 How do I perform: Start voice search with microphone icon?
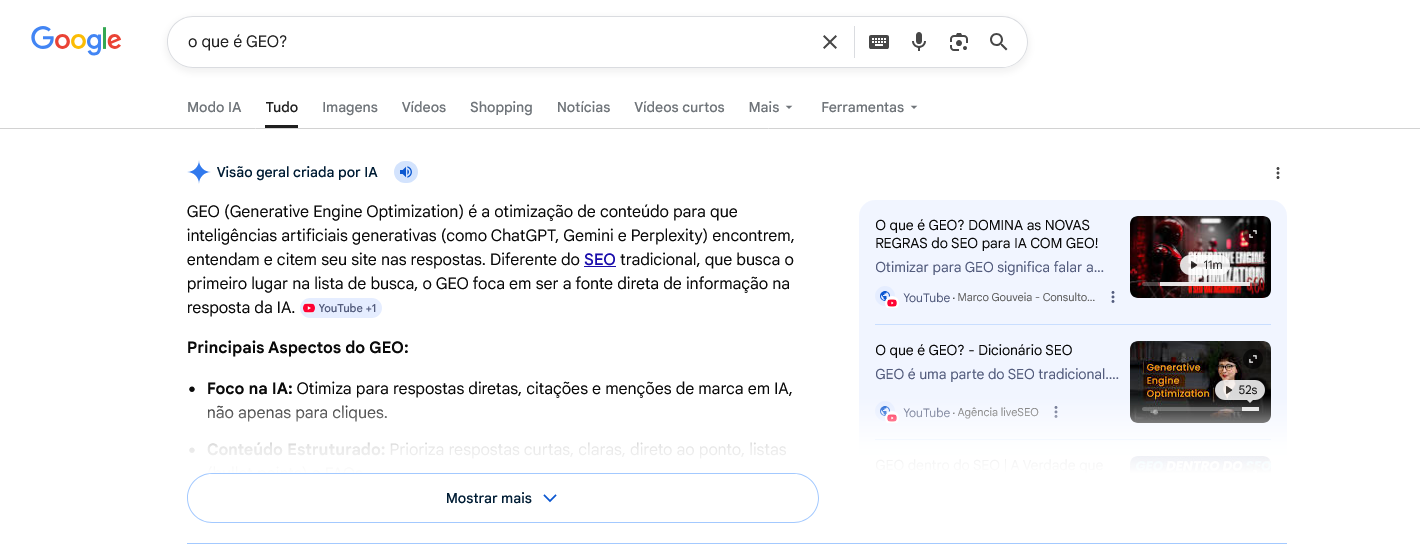tap(919, 42)
